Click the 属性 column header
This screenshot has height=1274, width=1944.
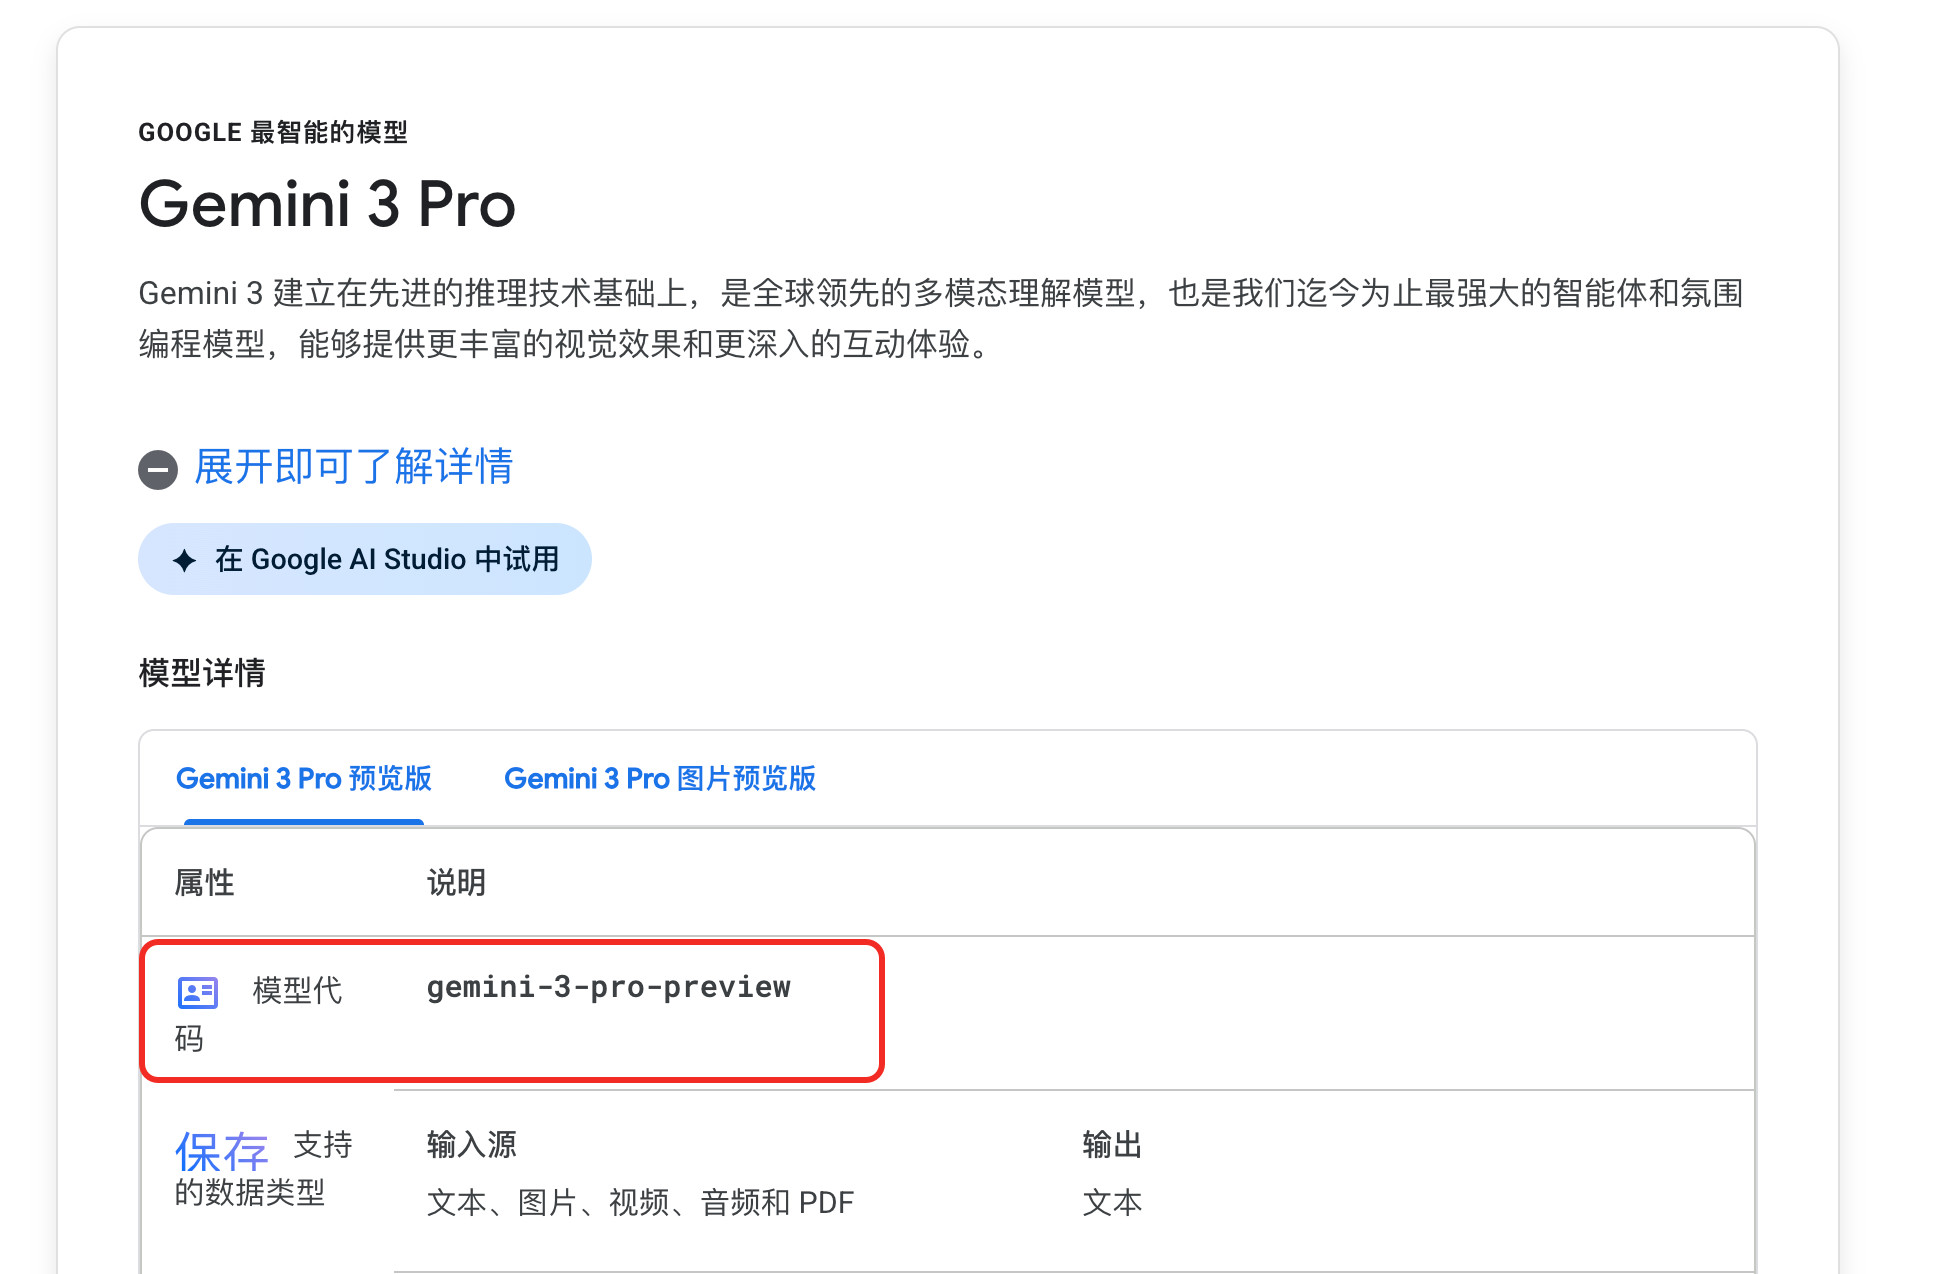click(205, 883)
